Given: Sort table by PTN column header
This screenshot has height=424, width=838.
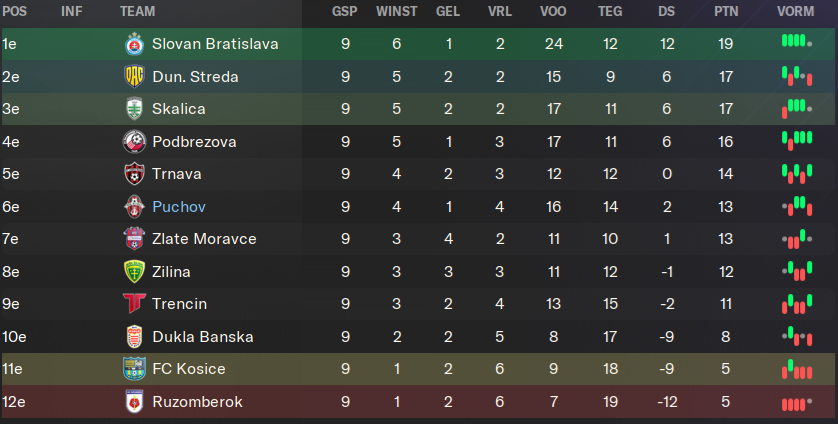Looking at the screenshot, I should (726, 11).
